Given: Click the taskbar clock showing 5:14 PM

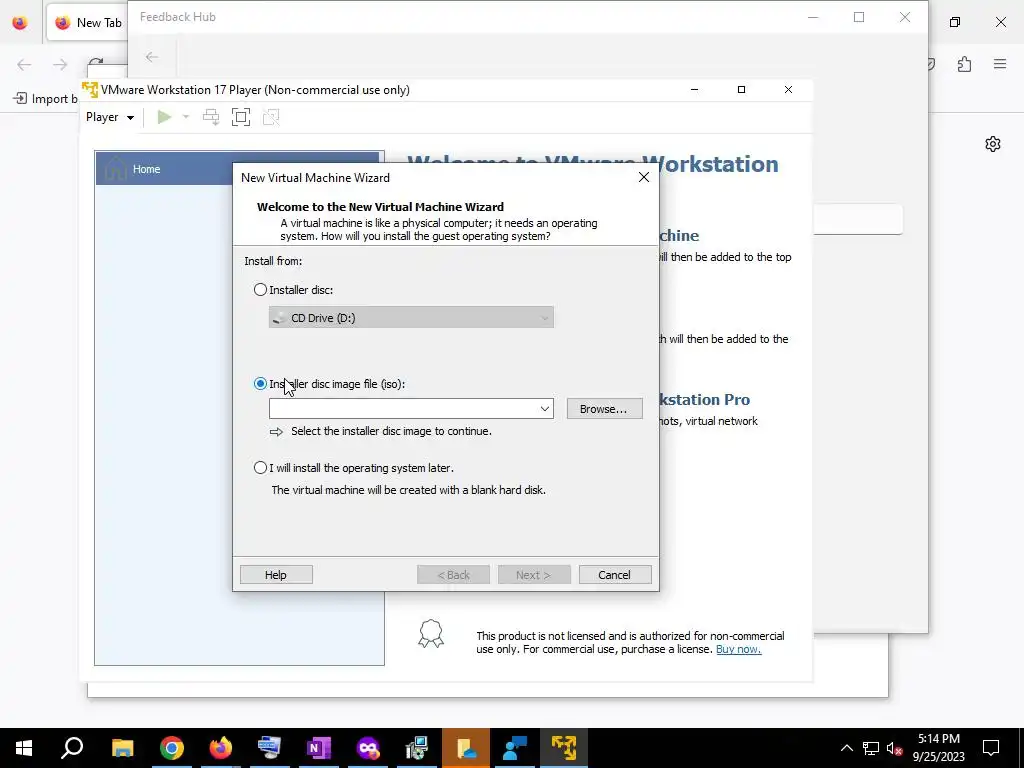Looking at the screenshot, I should coord(939,748).
